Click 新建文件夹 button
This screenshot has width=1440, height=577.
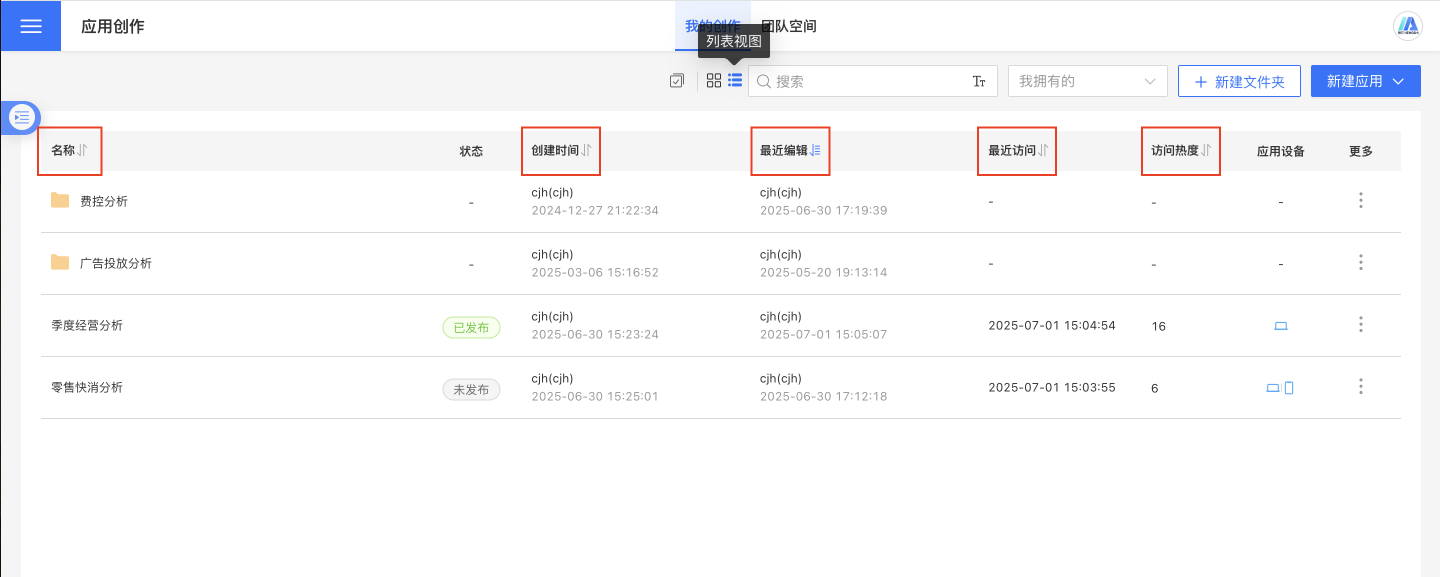[x=1239, y=81]
